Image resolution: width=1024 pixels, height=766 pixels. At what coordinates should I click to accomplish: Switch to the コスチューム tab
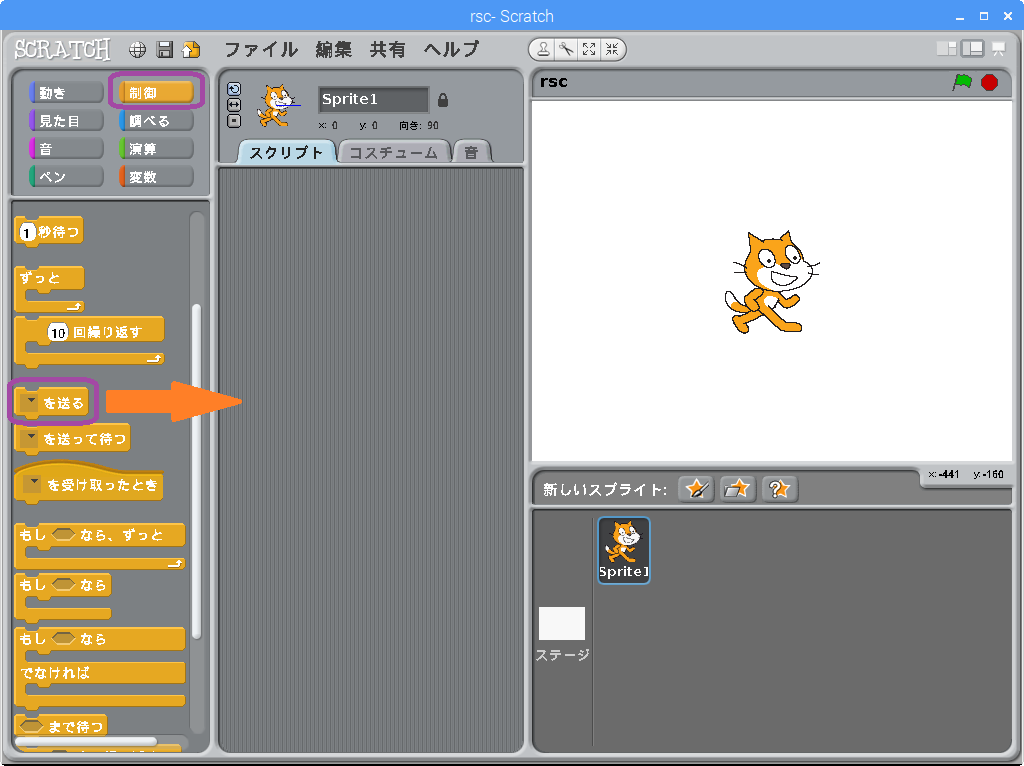point(394,152)
